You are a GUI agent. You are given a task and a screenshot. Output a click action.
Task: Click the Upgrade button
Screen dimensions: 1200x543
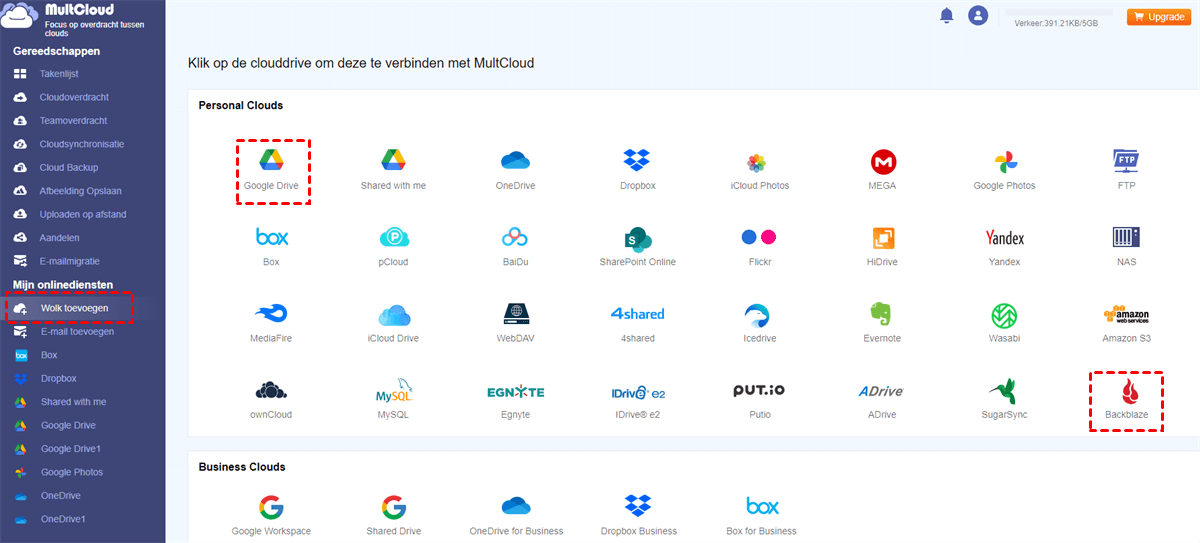coord(1159,17)
